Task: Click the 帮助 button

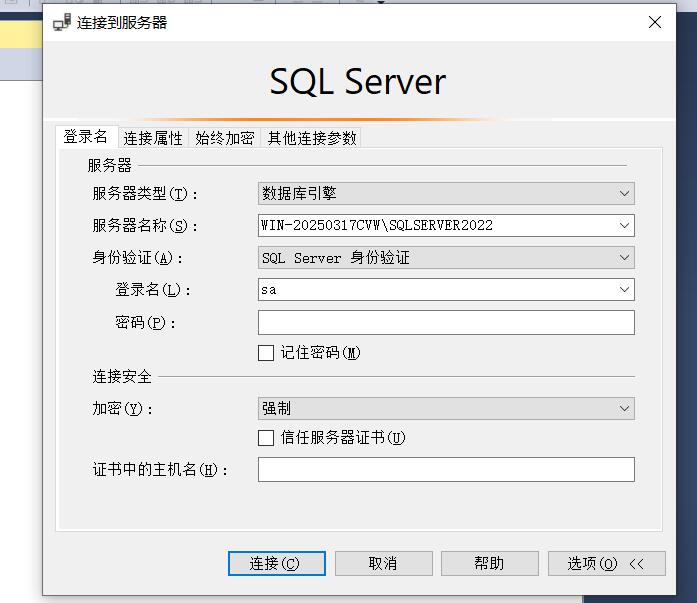Action: (x=489, y=563)
